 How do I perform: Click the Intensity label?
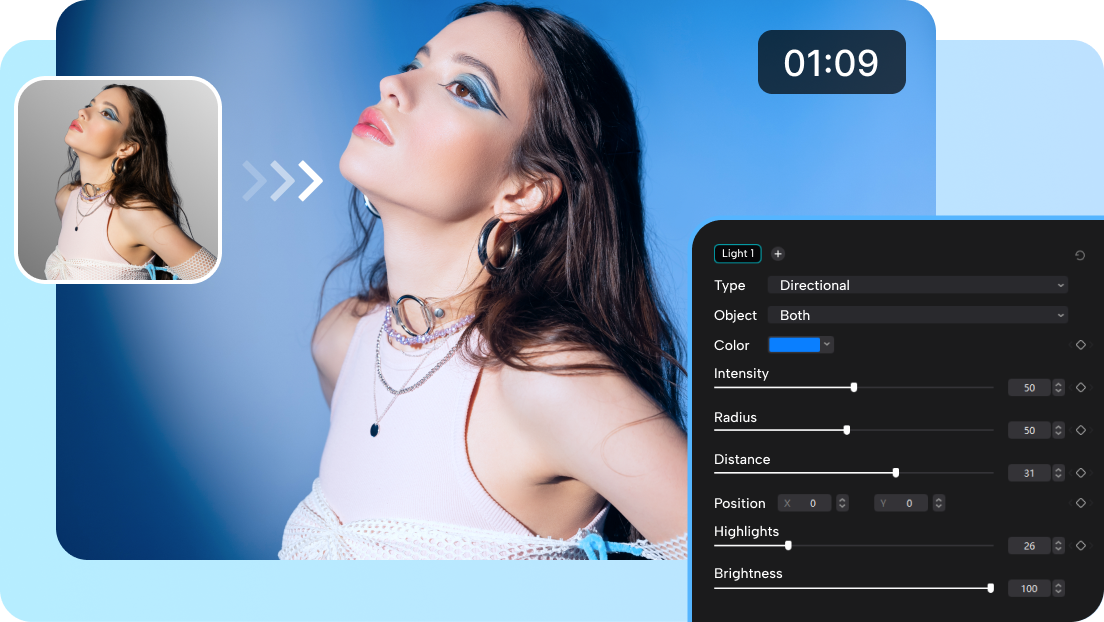[x=741, y=373]
